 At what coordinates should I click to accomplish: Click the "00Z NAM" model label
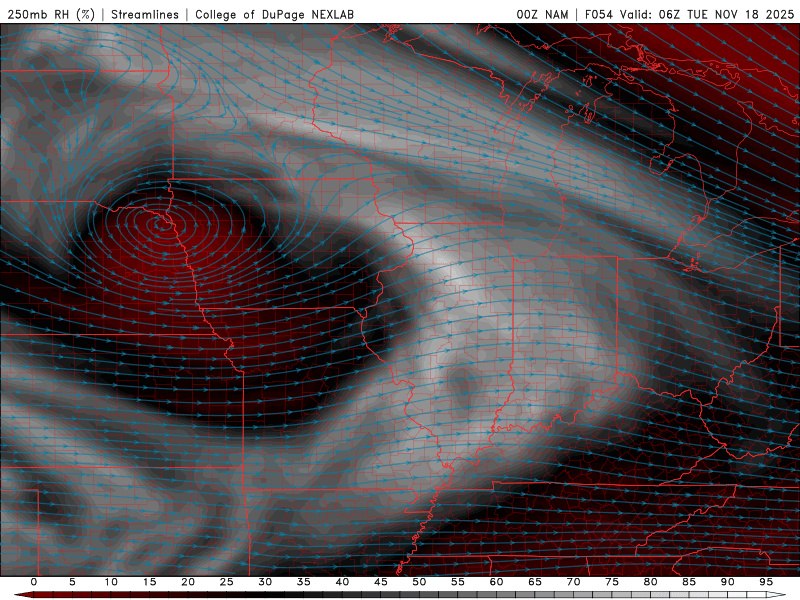coord(542,14)
